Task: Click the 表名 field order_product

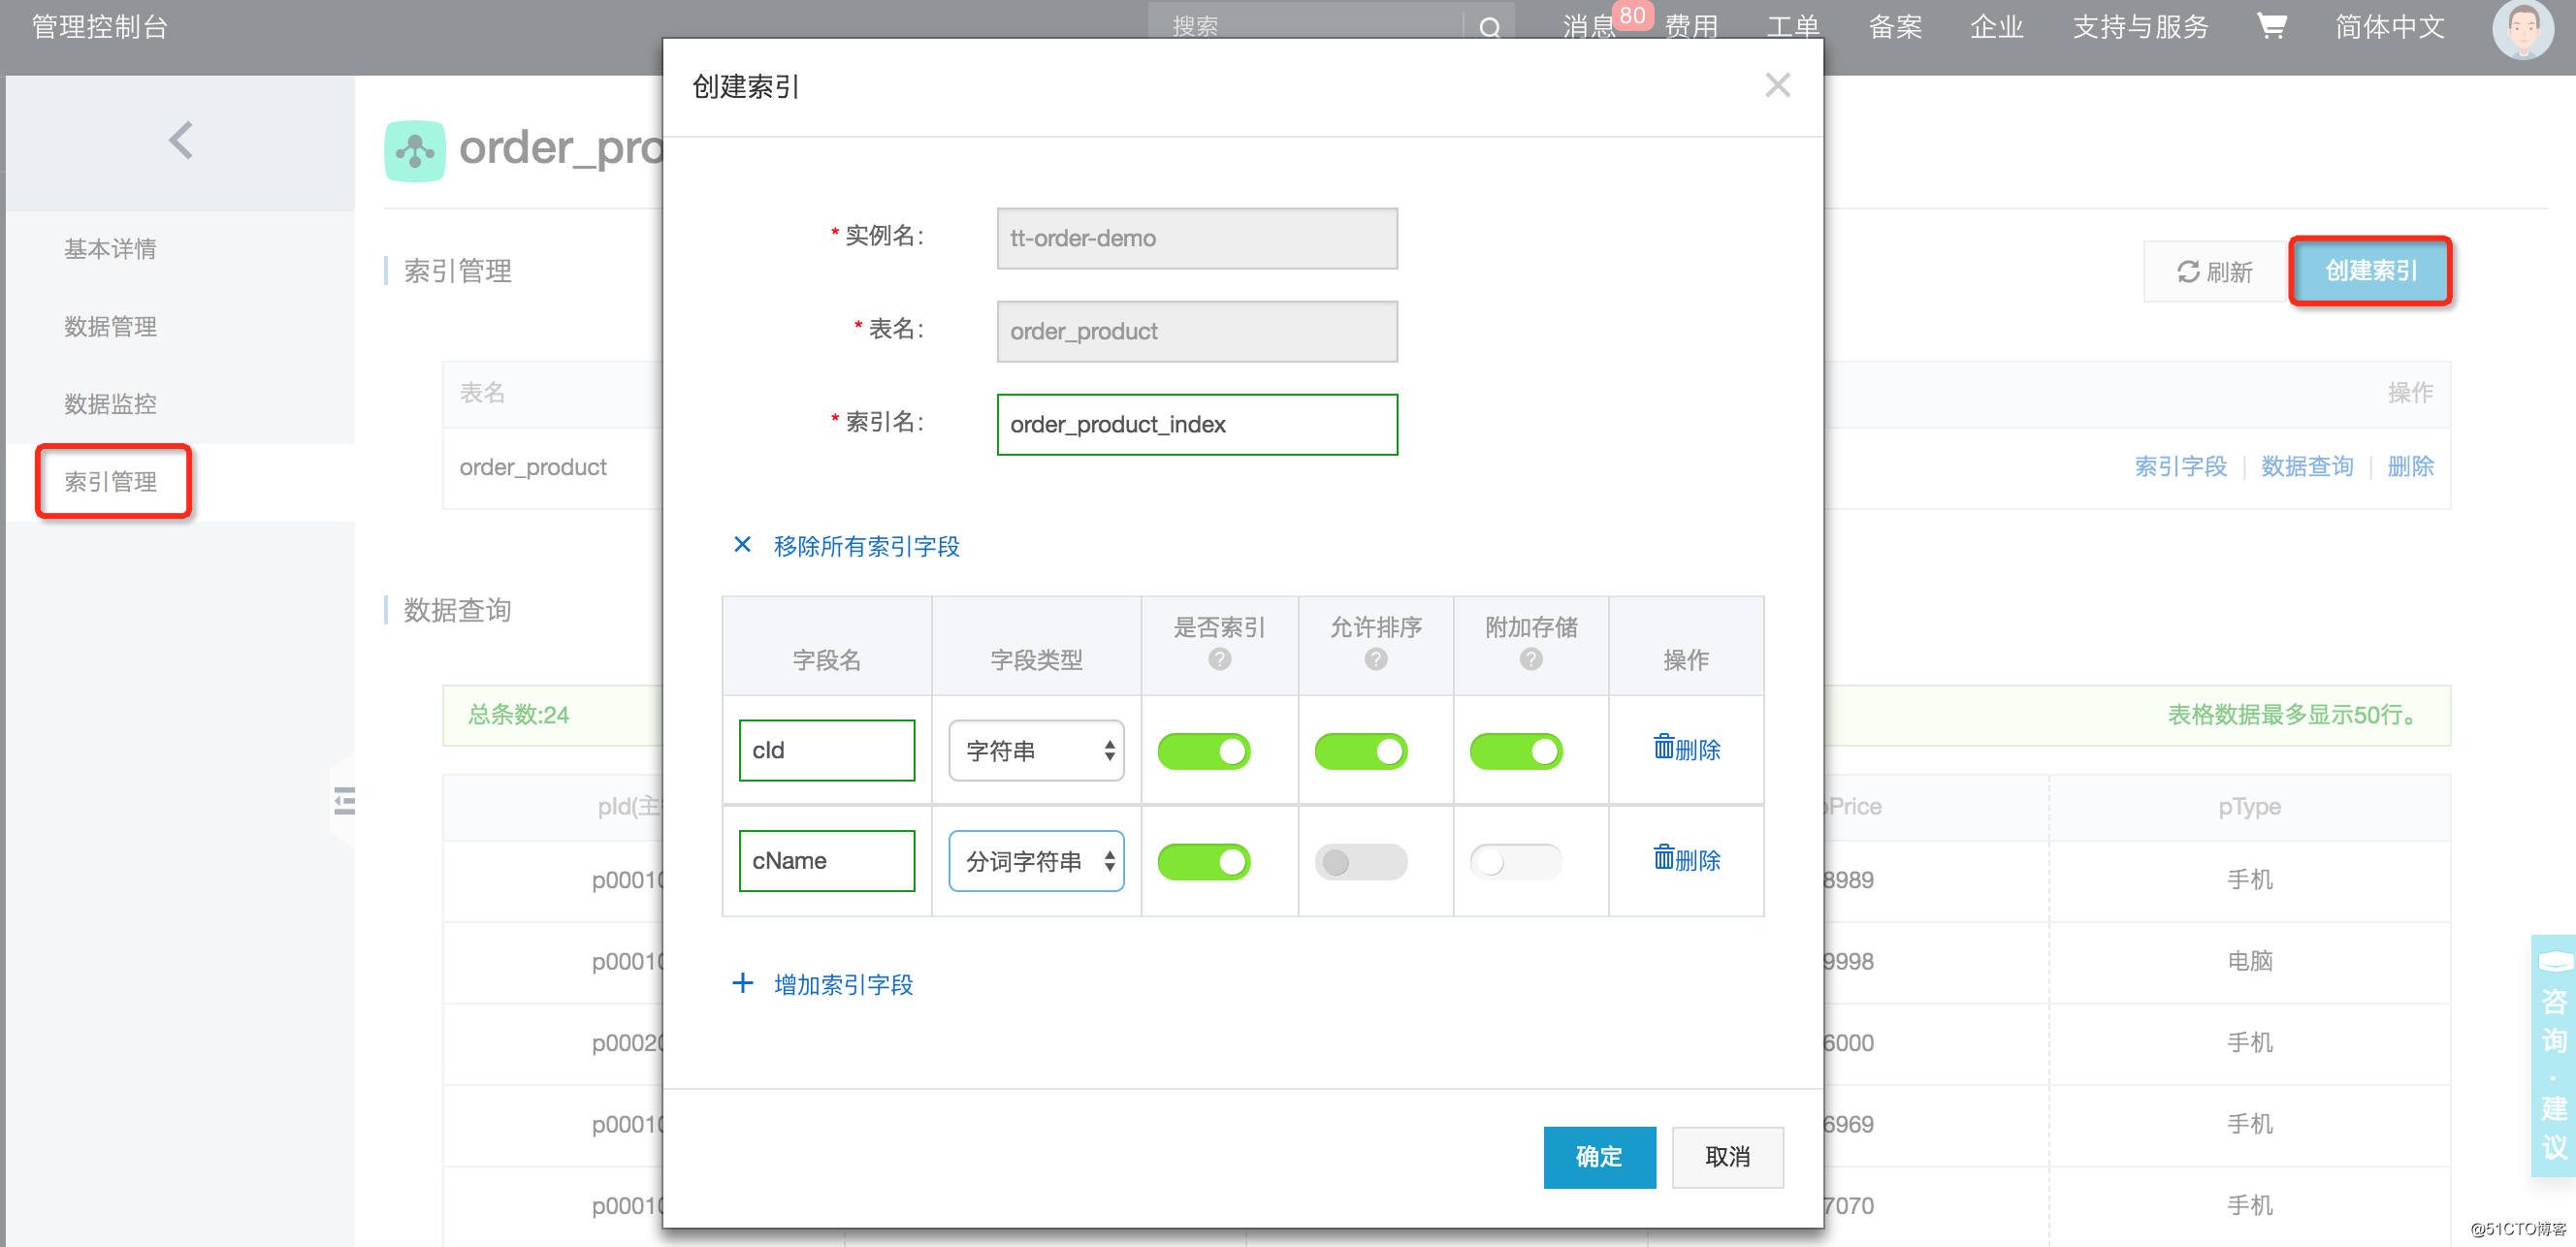Action: (1197, 332)
